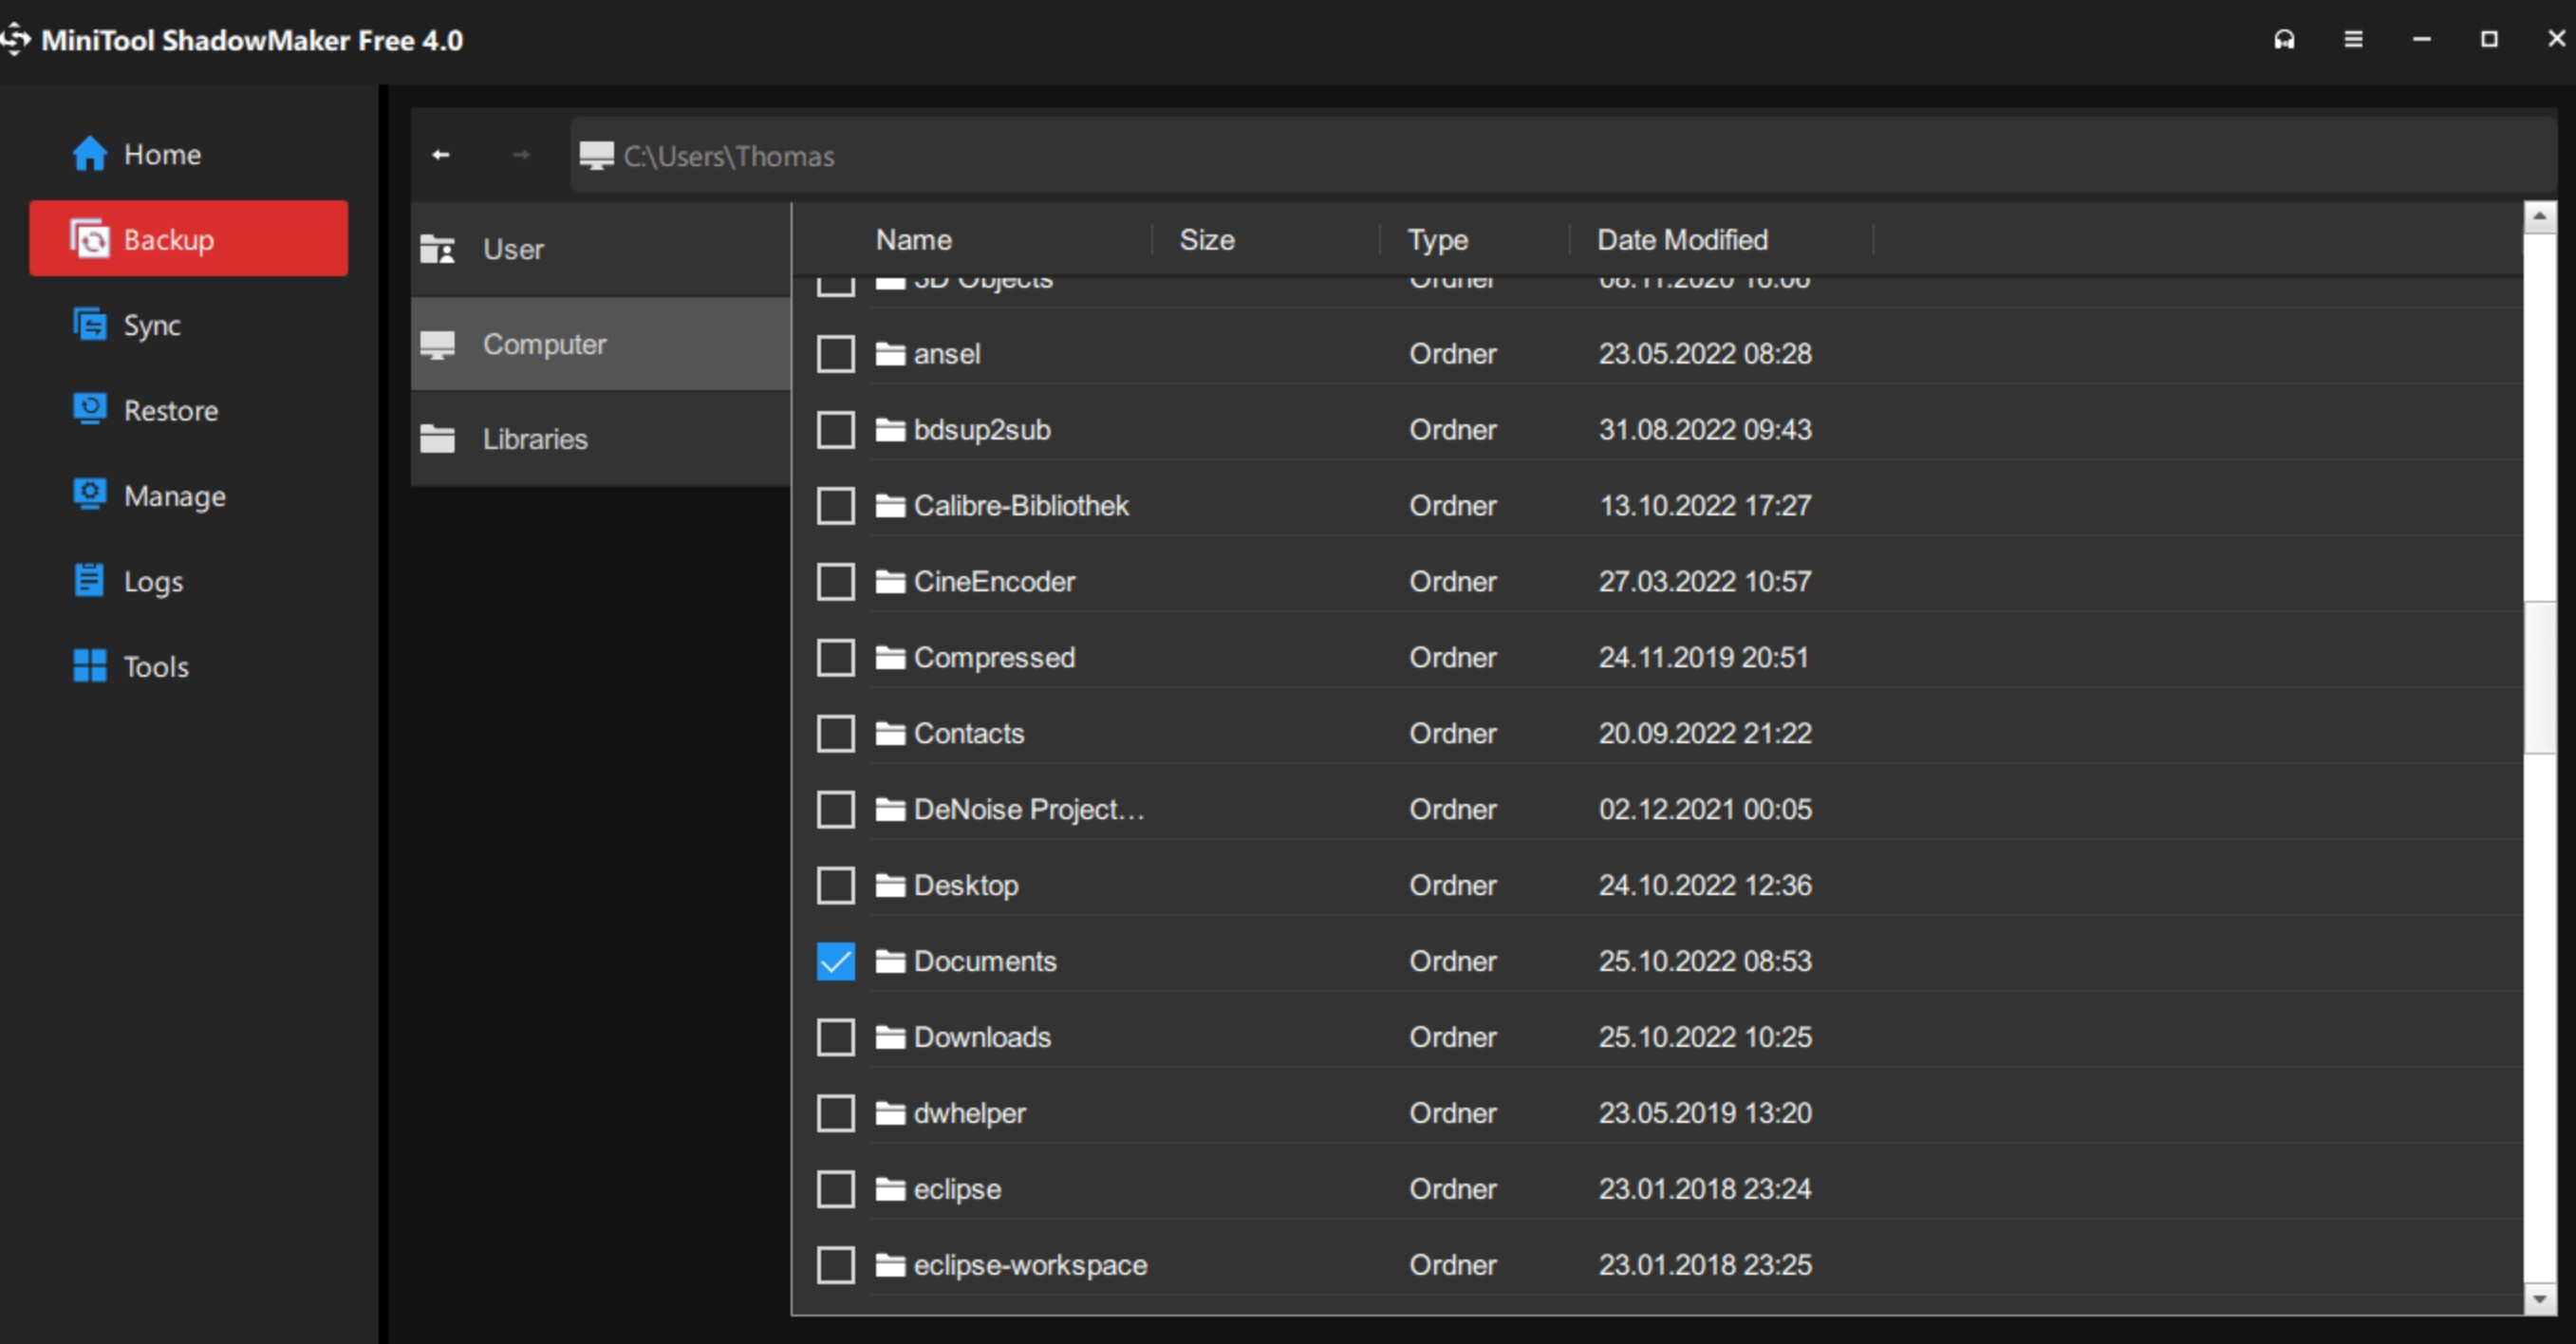Click the CineEncoder folder icon
This screenshot has height=1344, width=2576.
click(890, 582)
